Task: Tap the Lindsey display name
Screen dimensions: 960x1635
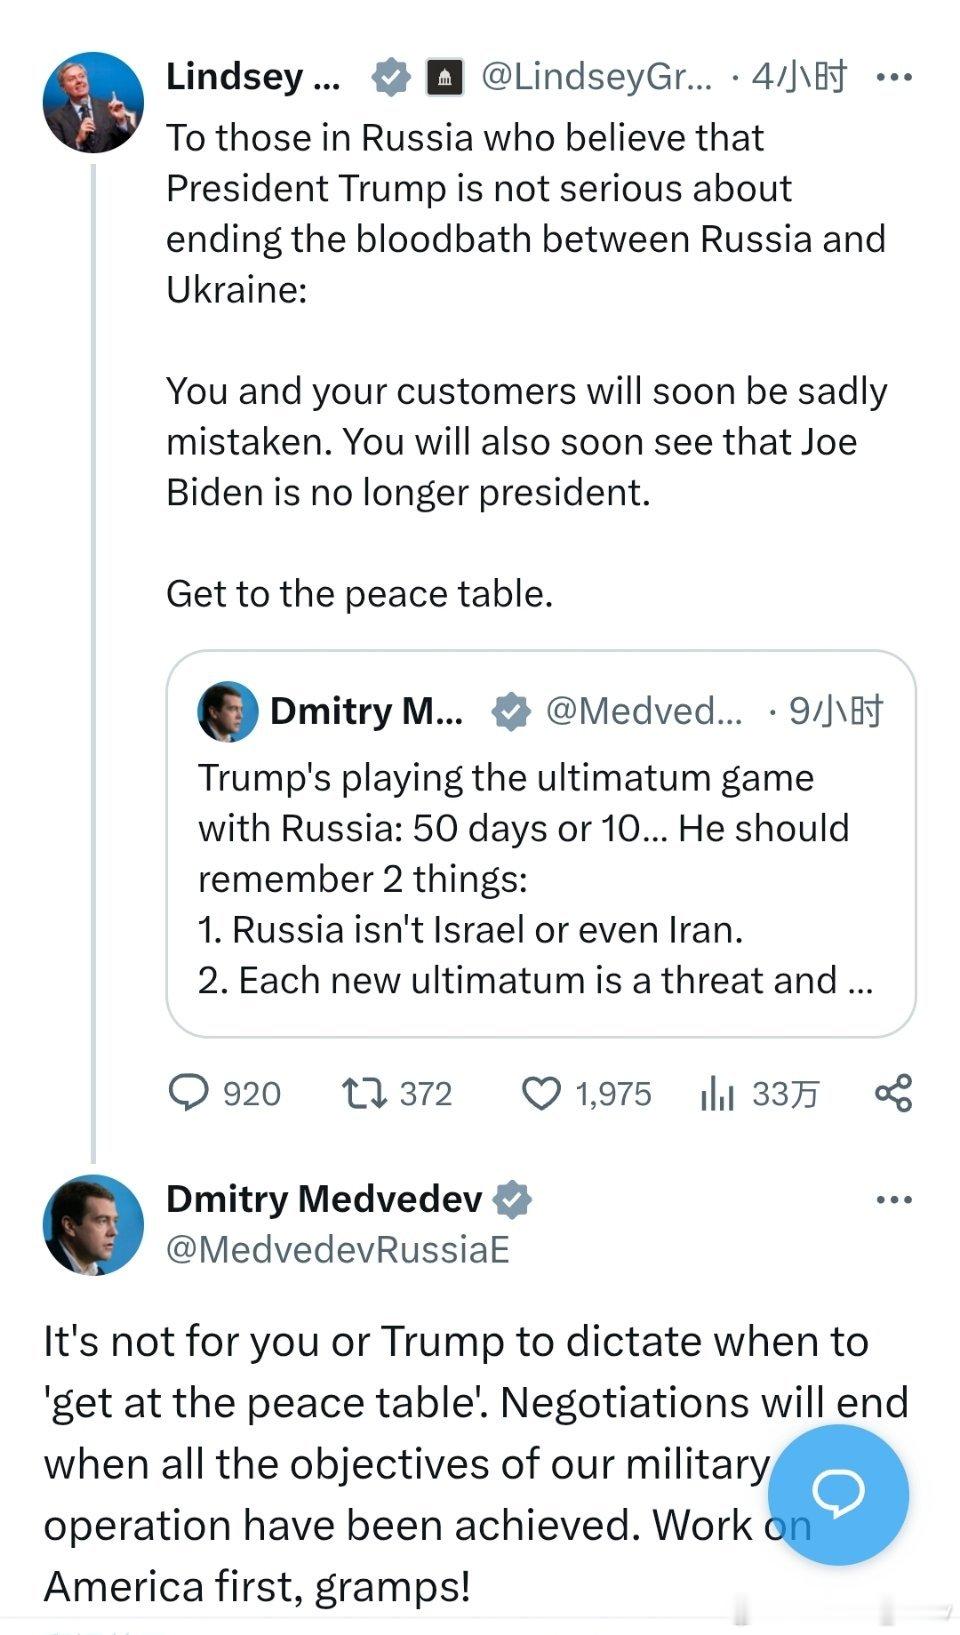Action: point(253,77)
